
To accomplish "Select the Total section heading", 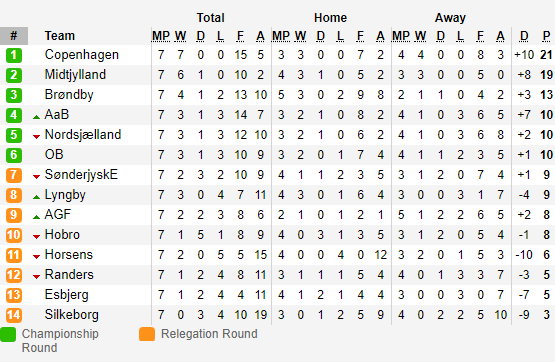I will (211, 18).
